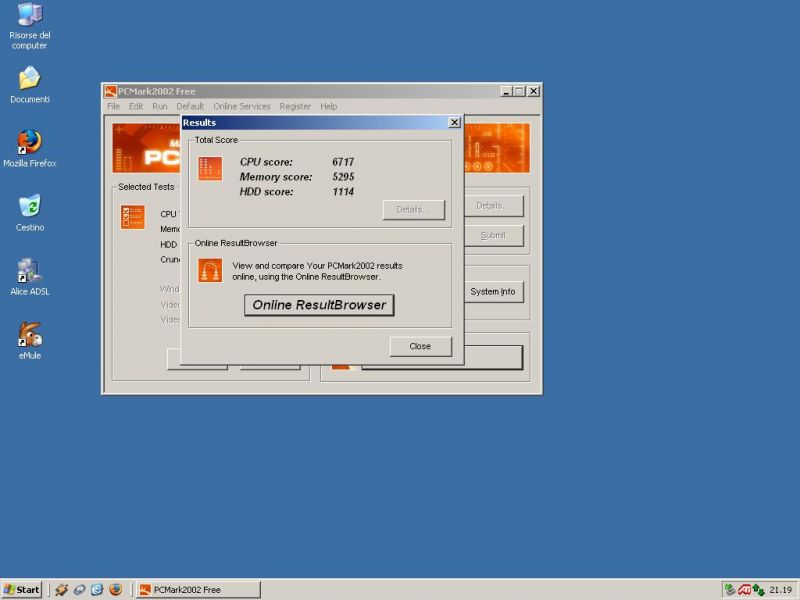Click the PCMark2002 Free taskbar button
This screenshot has width=800, height=600.
click(198, 590)
